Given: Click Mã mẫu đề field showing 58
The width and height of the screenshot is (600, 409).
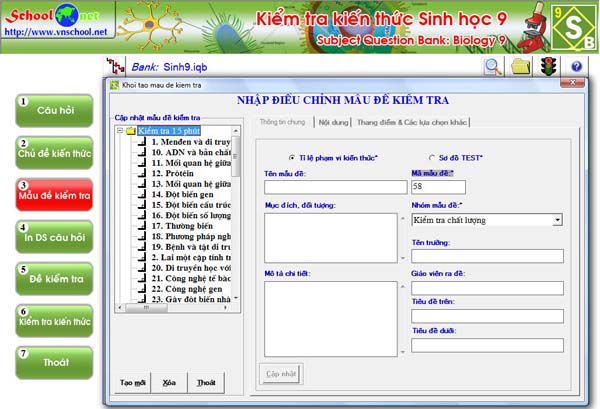Looking at the screenshot, I should tap(439, 187).
